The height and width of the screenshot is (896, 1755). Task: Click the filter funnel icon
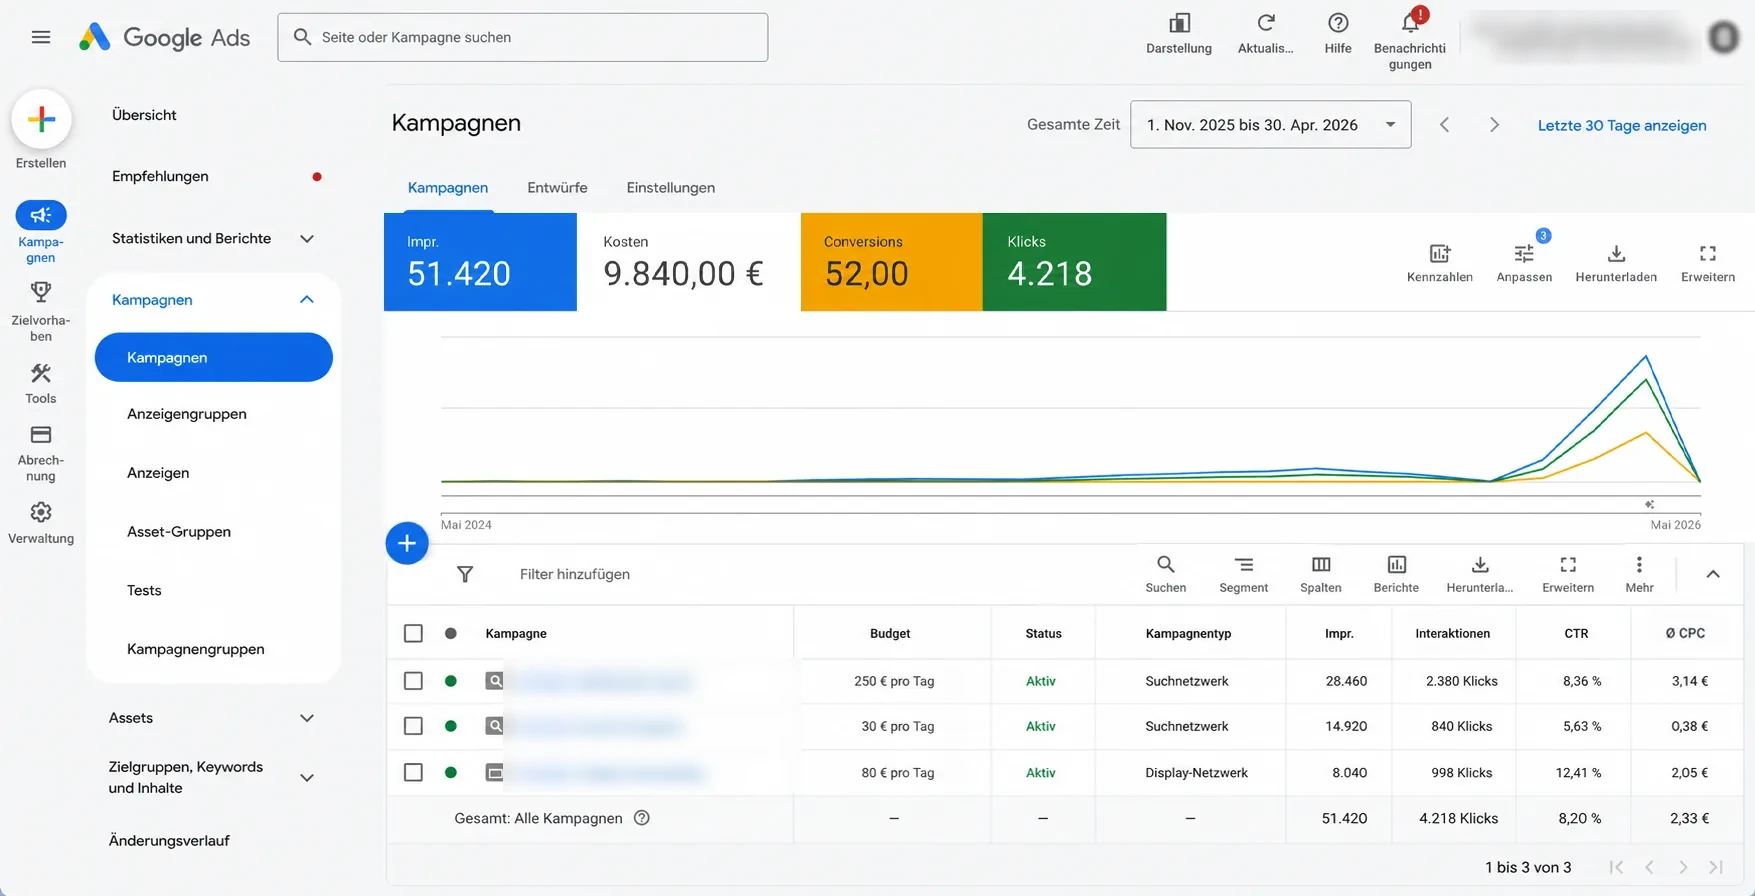[465, 574]
